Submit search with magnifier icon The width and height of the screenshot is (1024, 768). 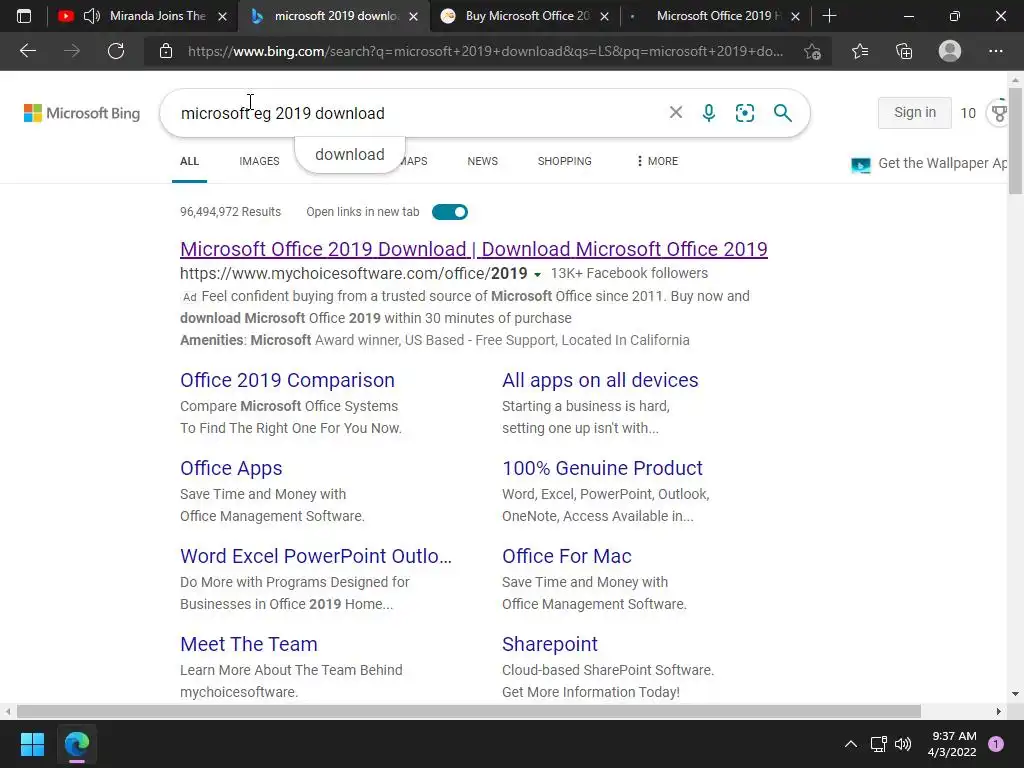tap(782, 113)
